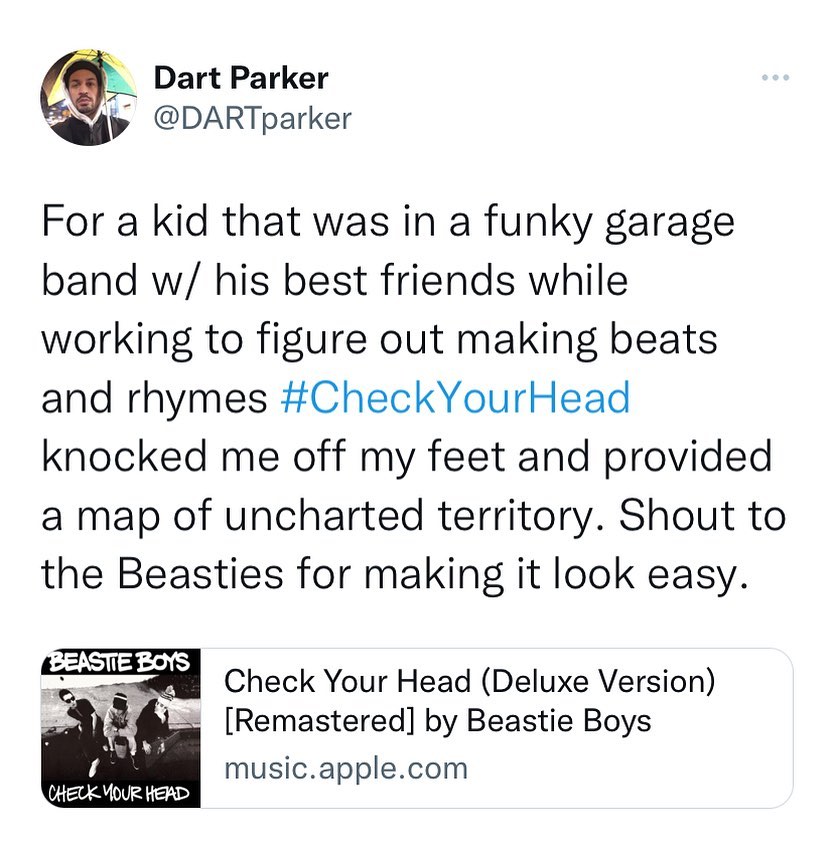Screen dimensions: 834x841
Task: Click the Beastie Boys logo on the album art
Action: click(120, 662)
